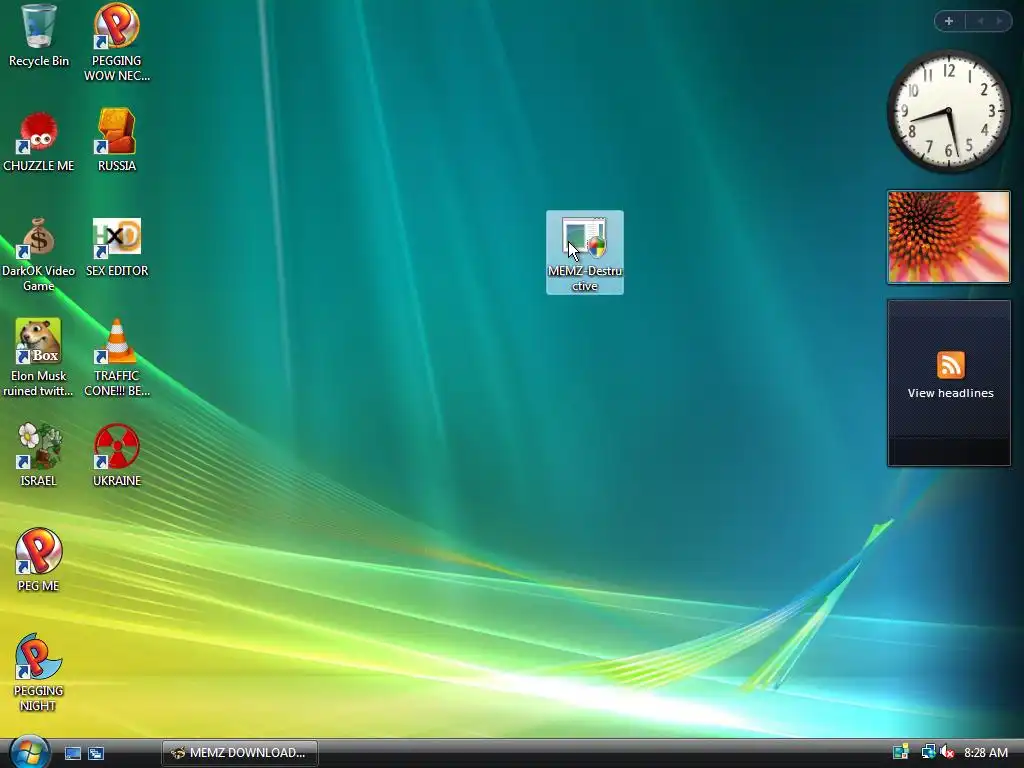Image resolution: width=1024 pixels, height=768 pixels.
Task: Click the sidebar previous gadgets arrow
Action: click(x=980, y=21)
